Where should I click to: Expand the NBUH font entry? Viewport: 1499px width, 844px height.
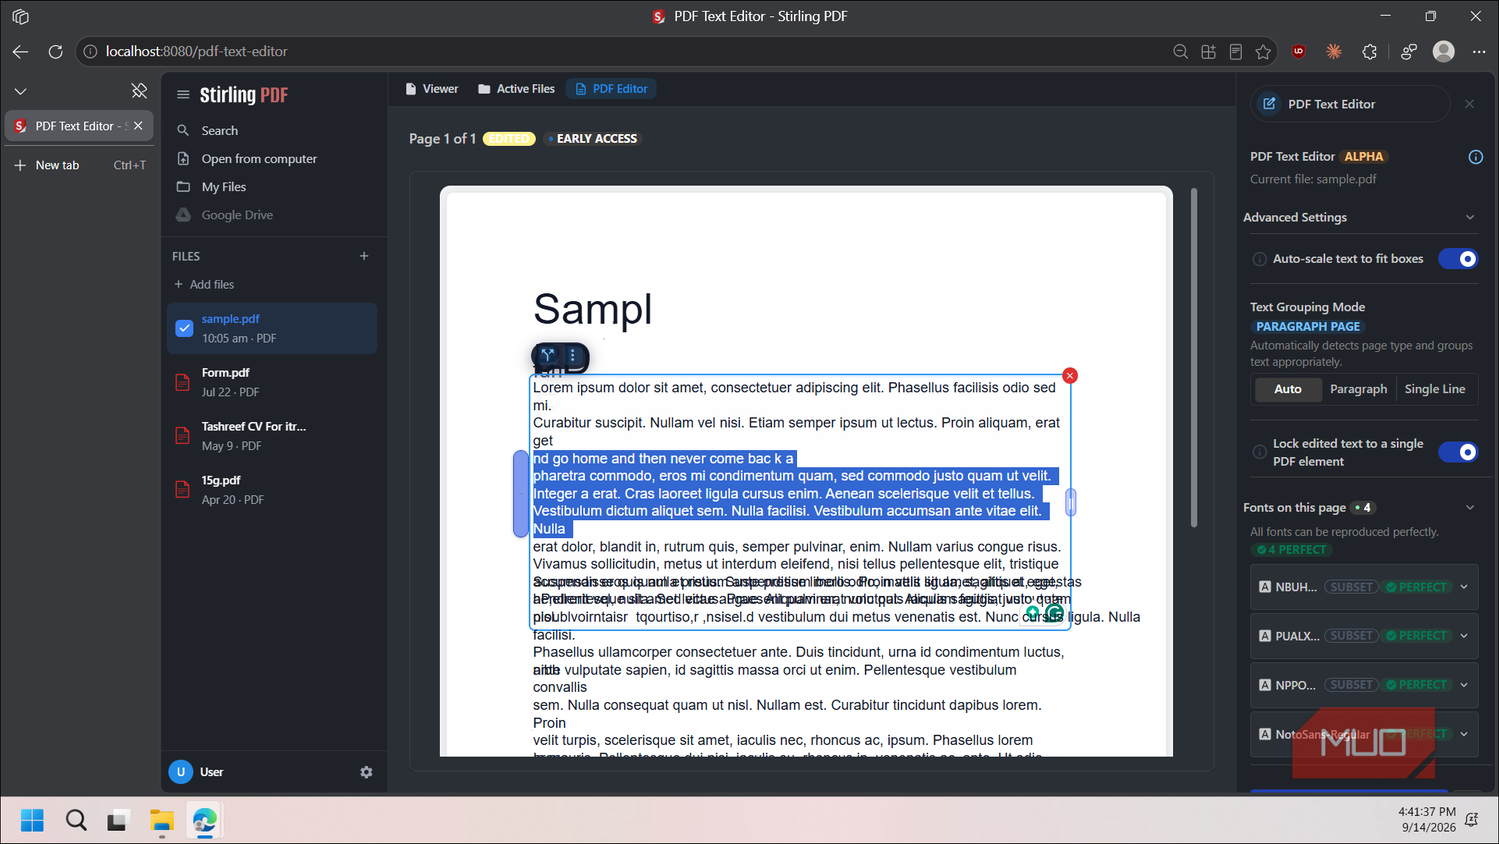(x=1464, y=587)
